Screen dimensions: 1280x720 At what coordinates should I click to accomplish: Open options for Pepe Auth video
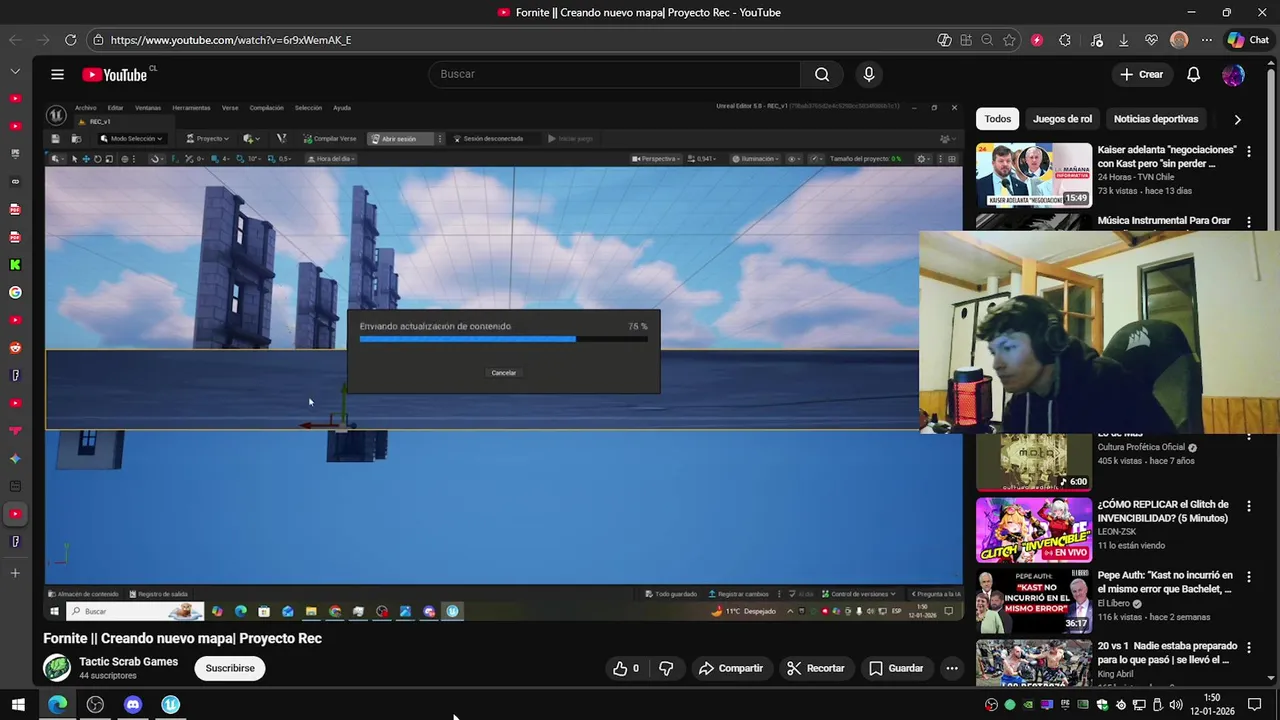1248,577
